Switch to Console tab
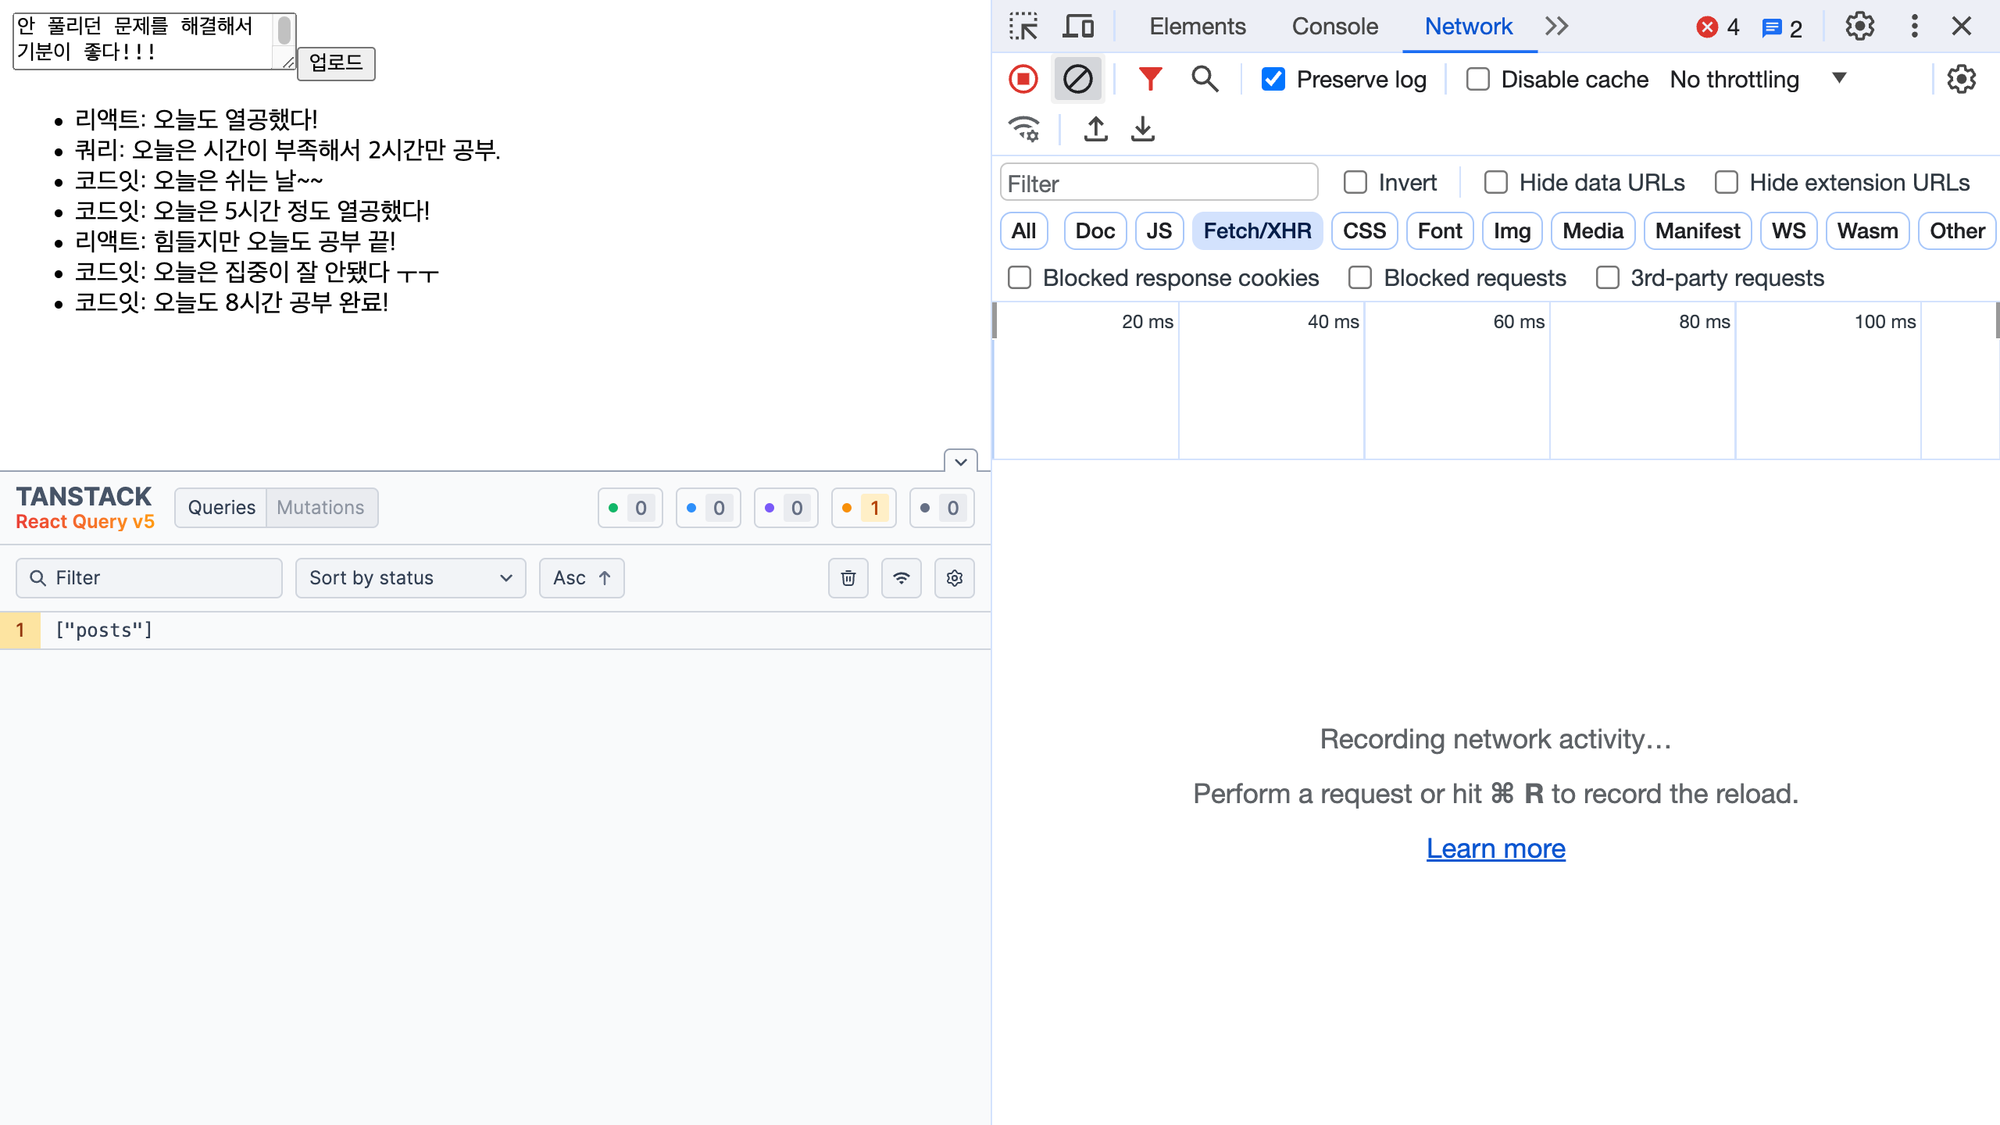 (1334, 26)
